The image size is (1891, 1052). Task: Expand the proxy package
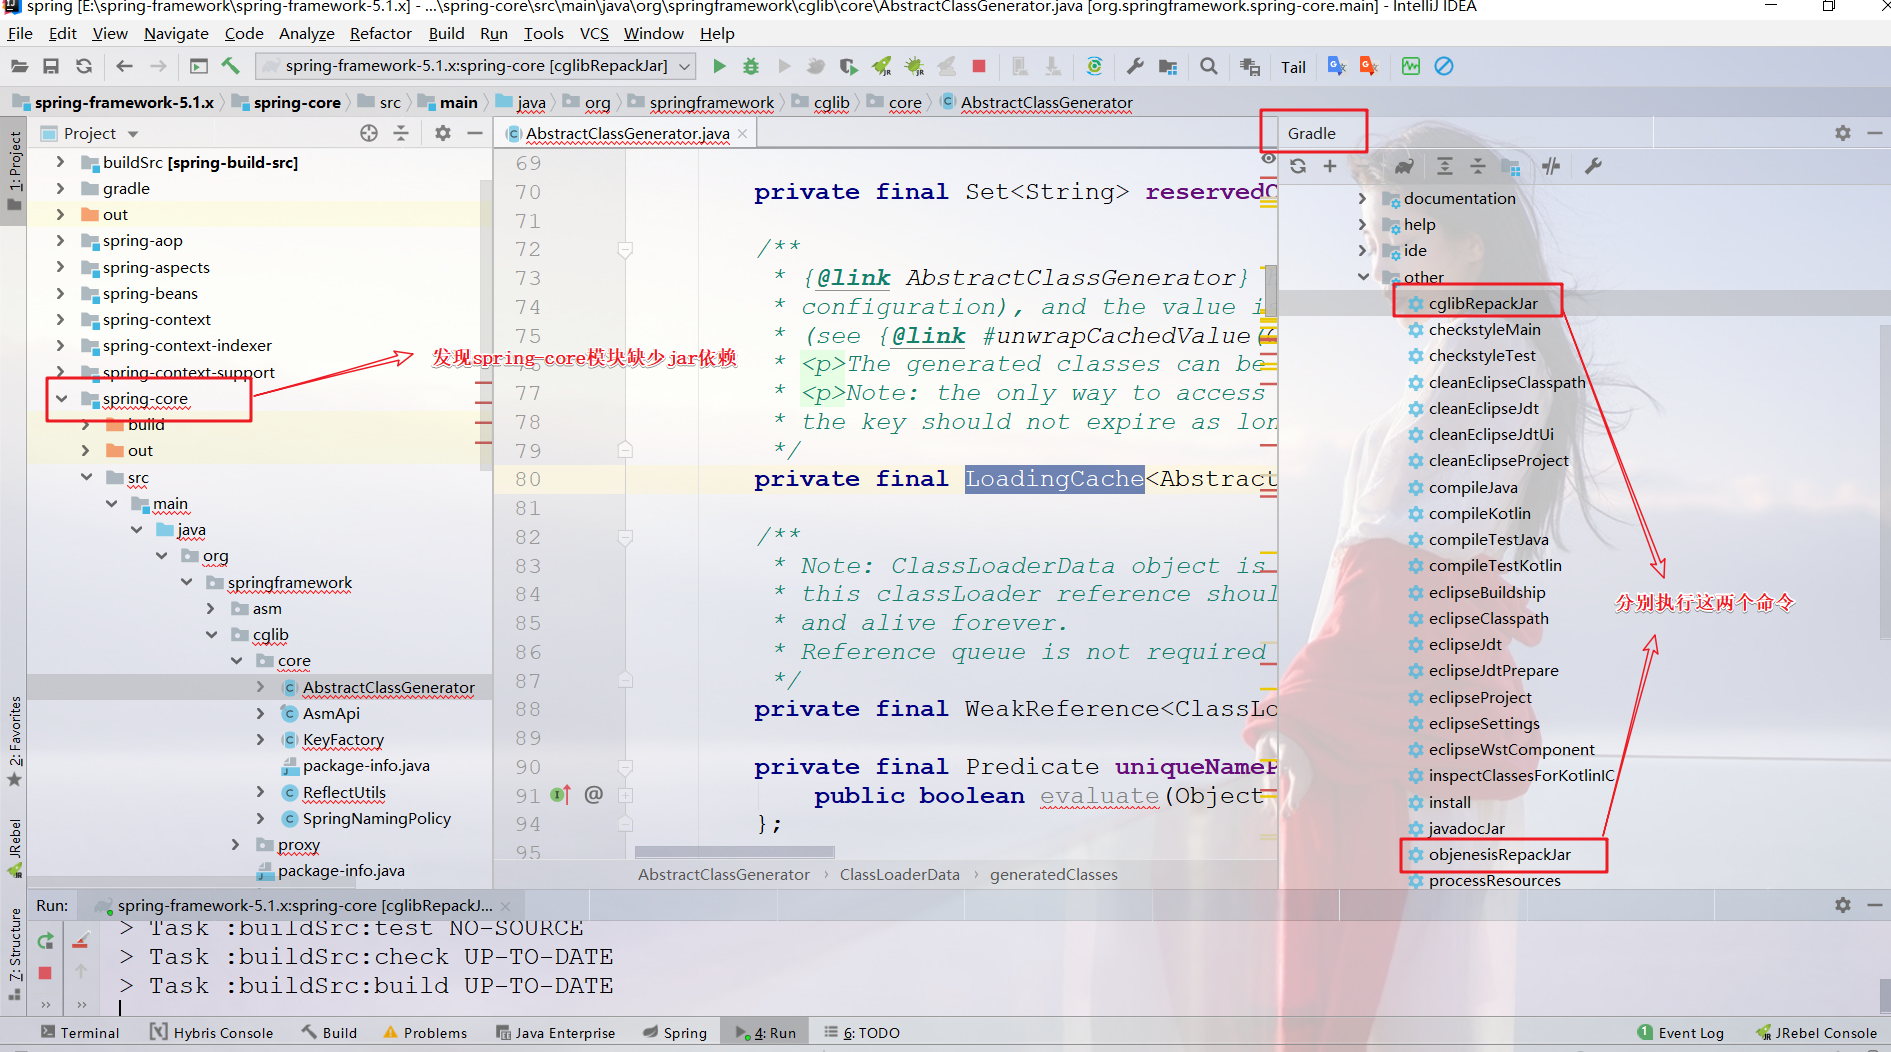pos(236,844)
